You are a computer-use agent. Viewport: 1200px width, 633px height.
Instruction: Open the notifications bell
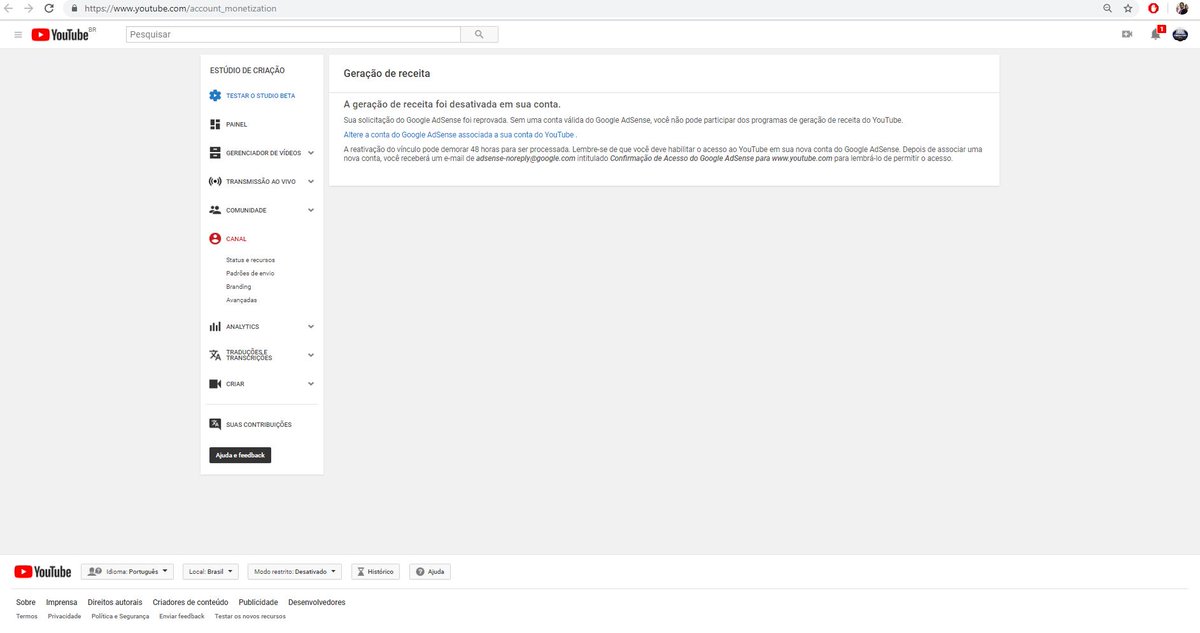point(1156,34)
